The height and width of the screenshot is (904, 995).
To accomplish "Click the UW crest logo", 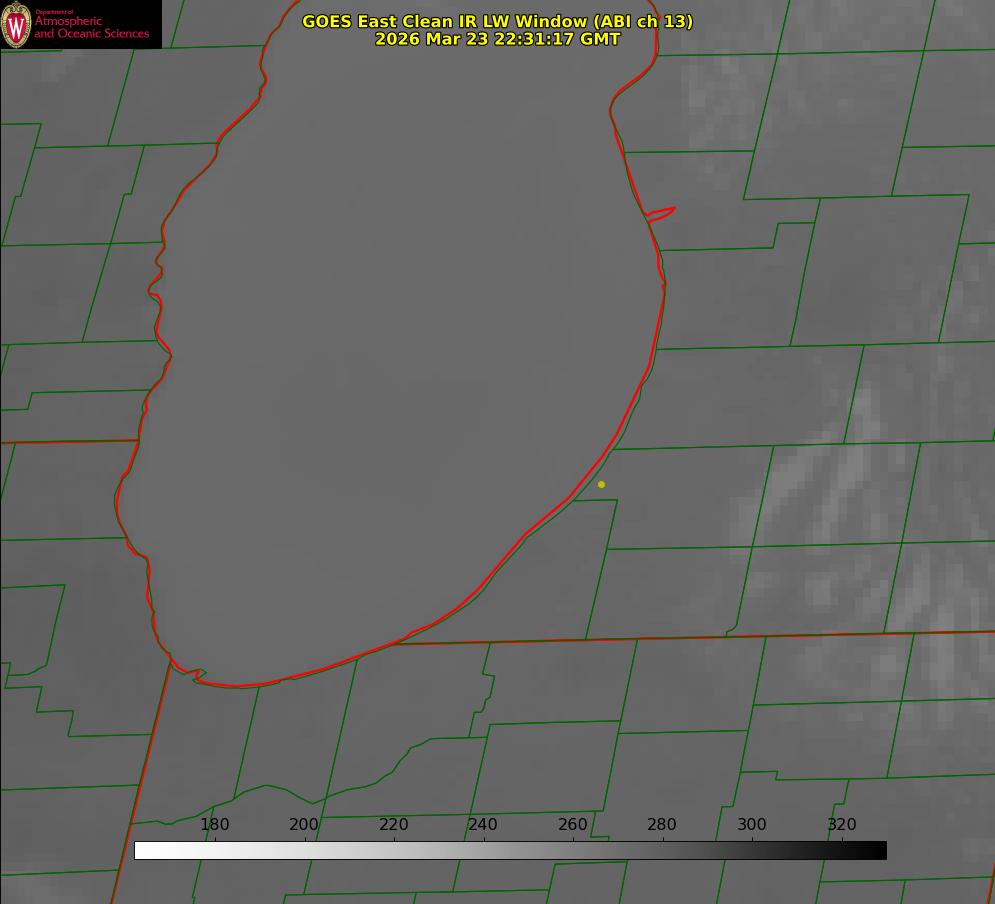I will click(x=16, y=24).
